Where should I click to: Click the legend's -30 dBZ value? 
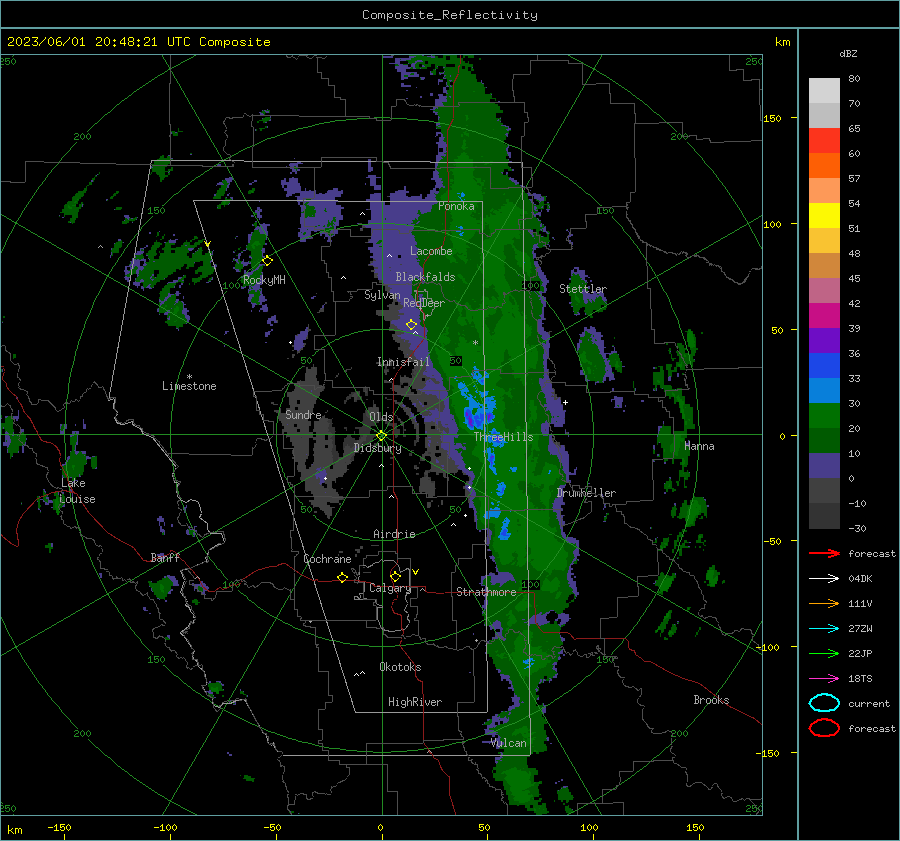click(x=857, y=528)
